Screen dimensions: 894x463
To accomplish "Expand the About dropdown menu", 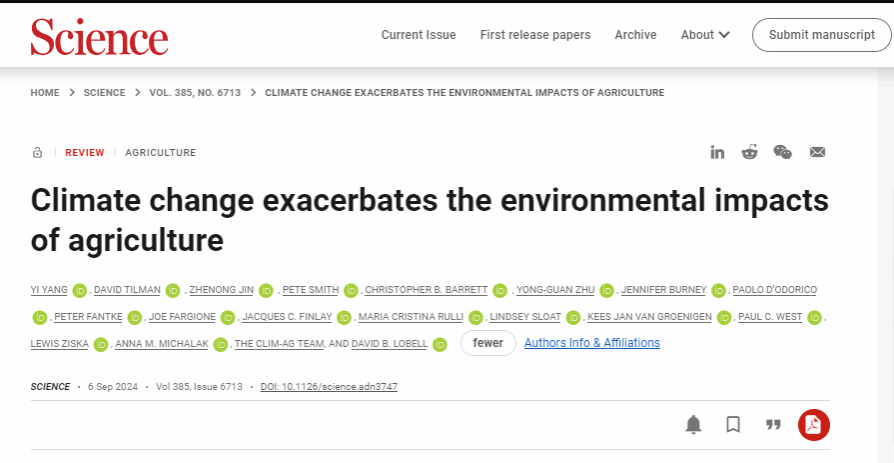I will click(705, 35).
